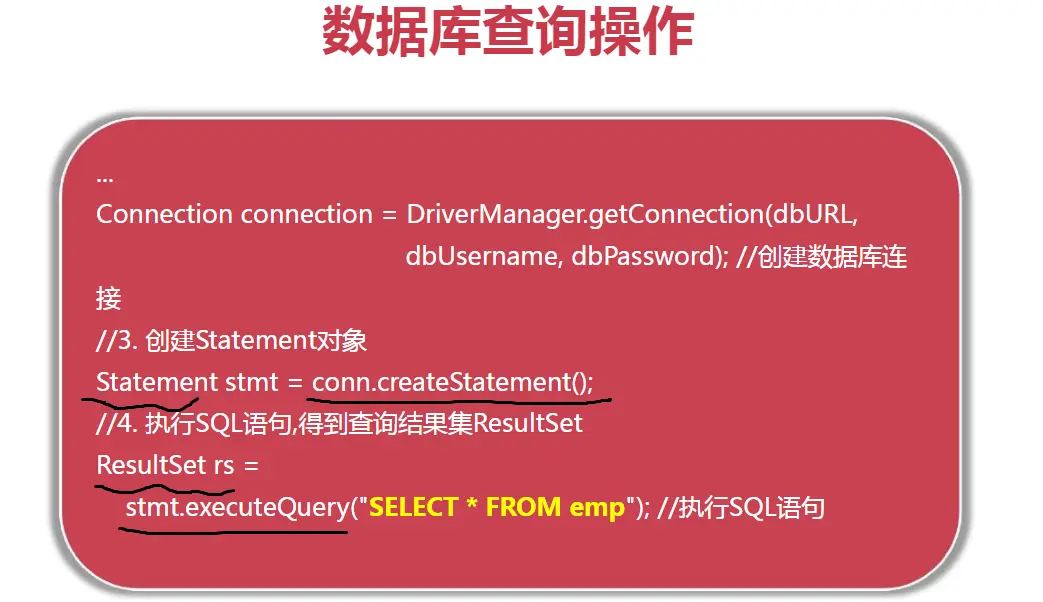Click hand-drawn underline beneath createStatement
This screenshot has height=602, width=1043.
pyautogui.click(x=458, y=401)
